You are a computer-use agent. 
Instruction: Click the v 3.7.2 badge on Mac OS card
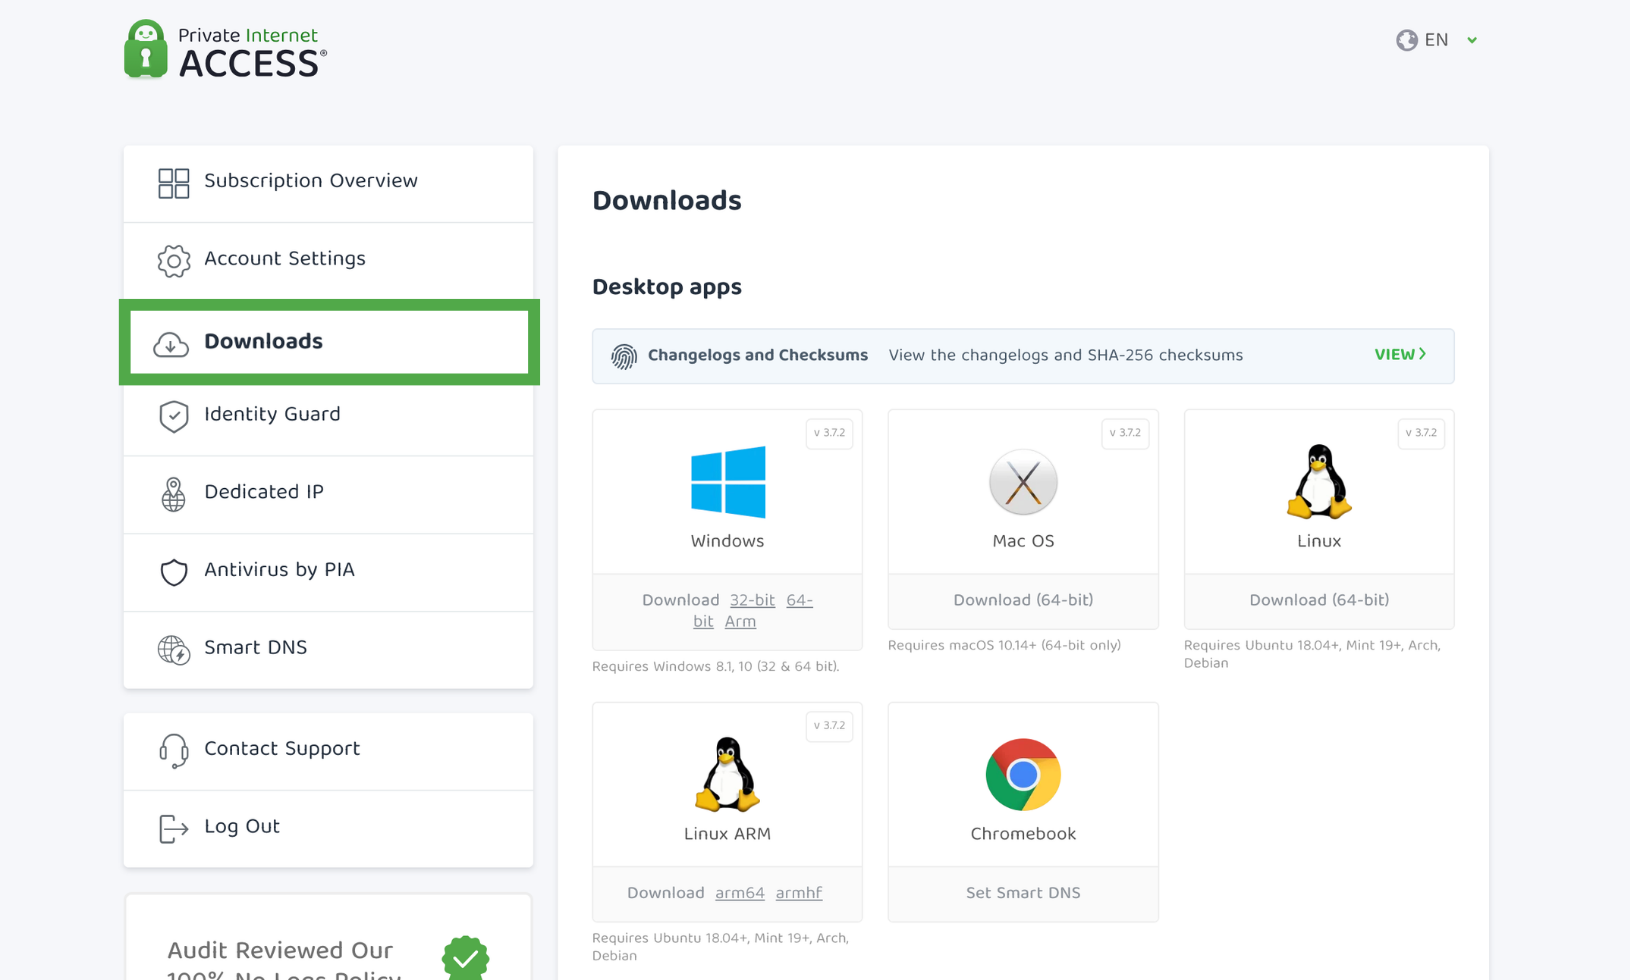1125,433
